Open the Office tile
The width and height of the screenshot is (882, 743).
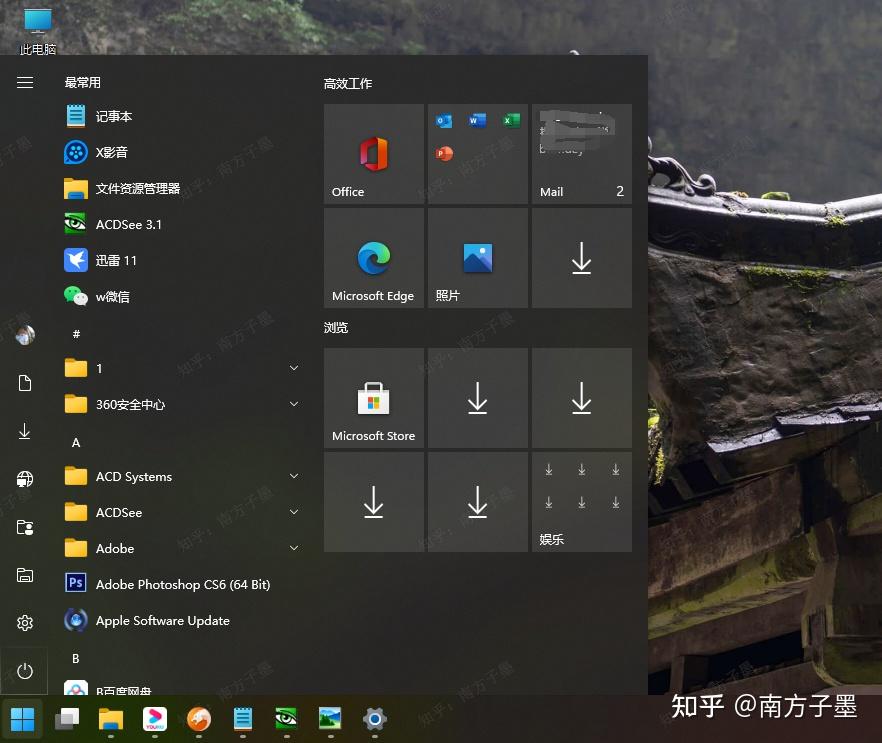coord(374,154)
